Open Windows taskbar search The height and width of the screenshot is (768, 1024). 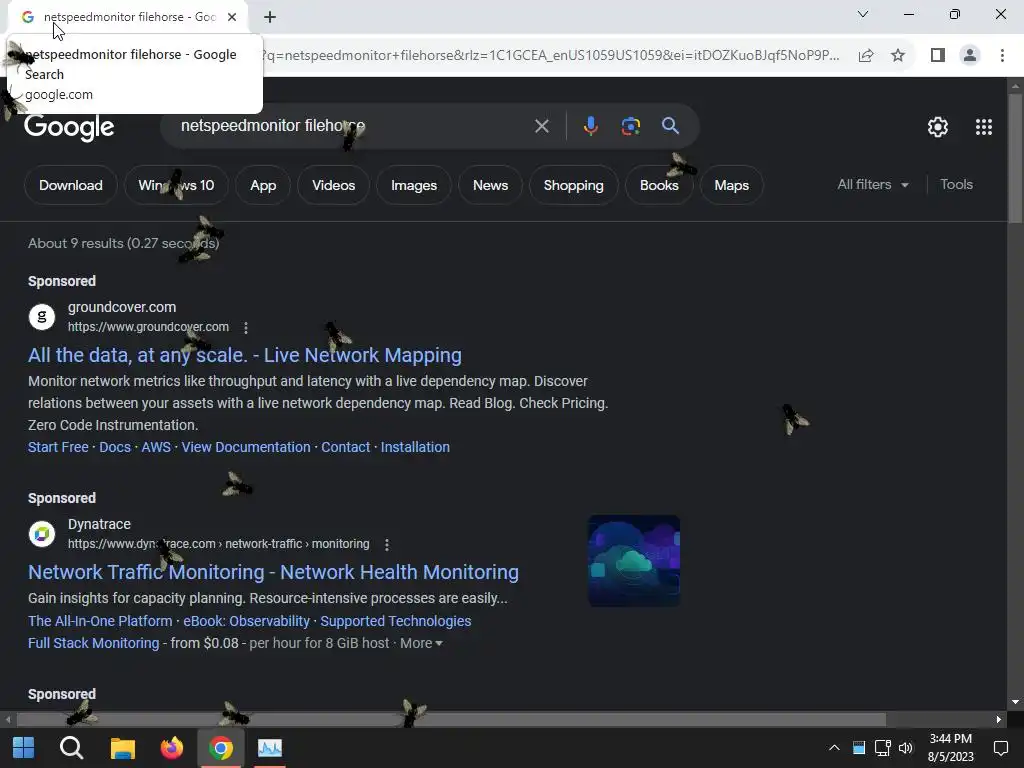[x=71, y=748]
